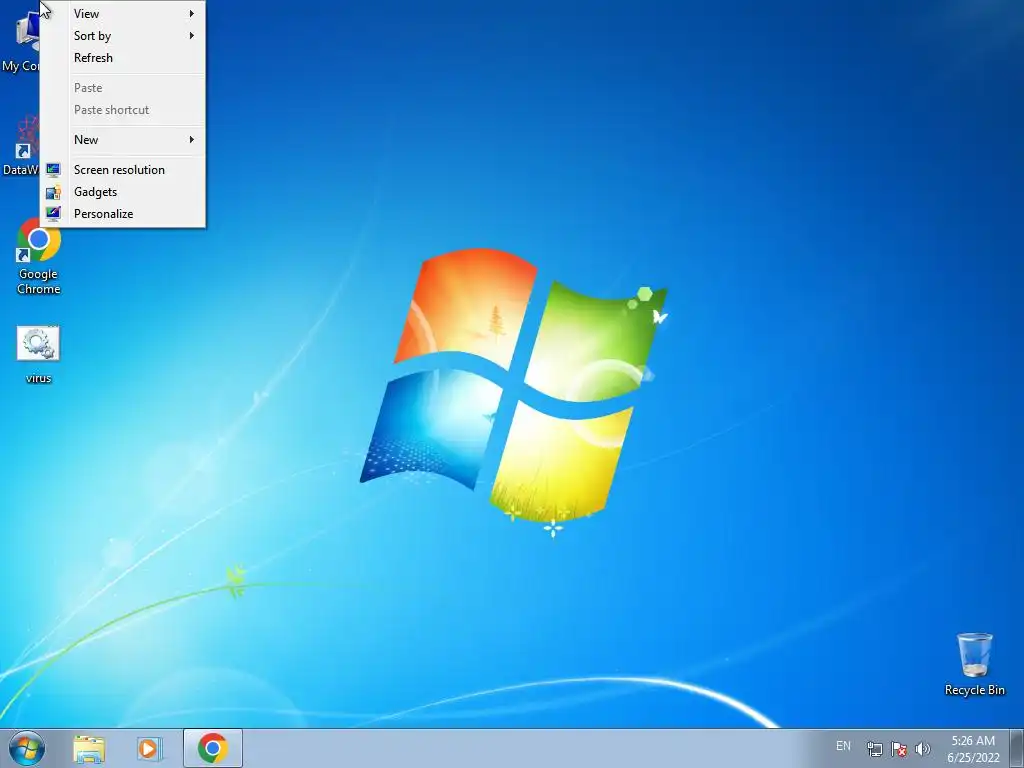
Task: Choose Refresh from the context menu
Action: point(123,58)
